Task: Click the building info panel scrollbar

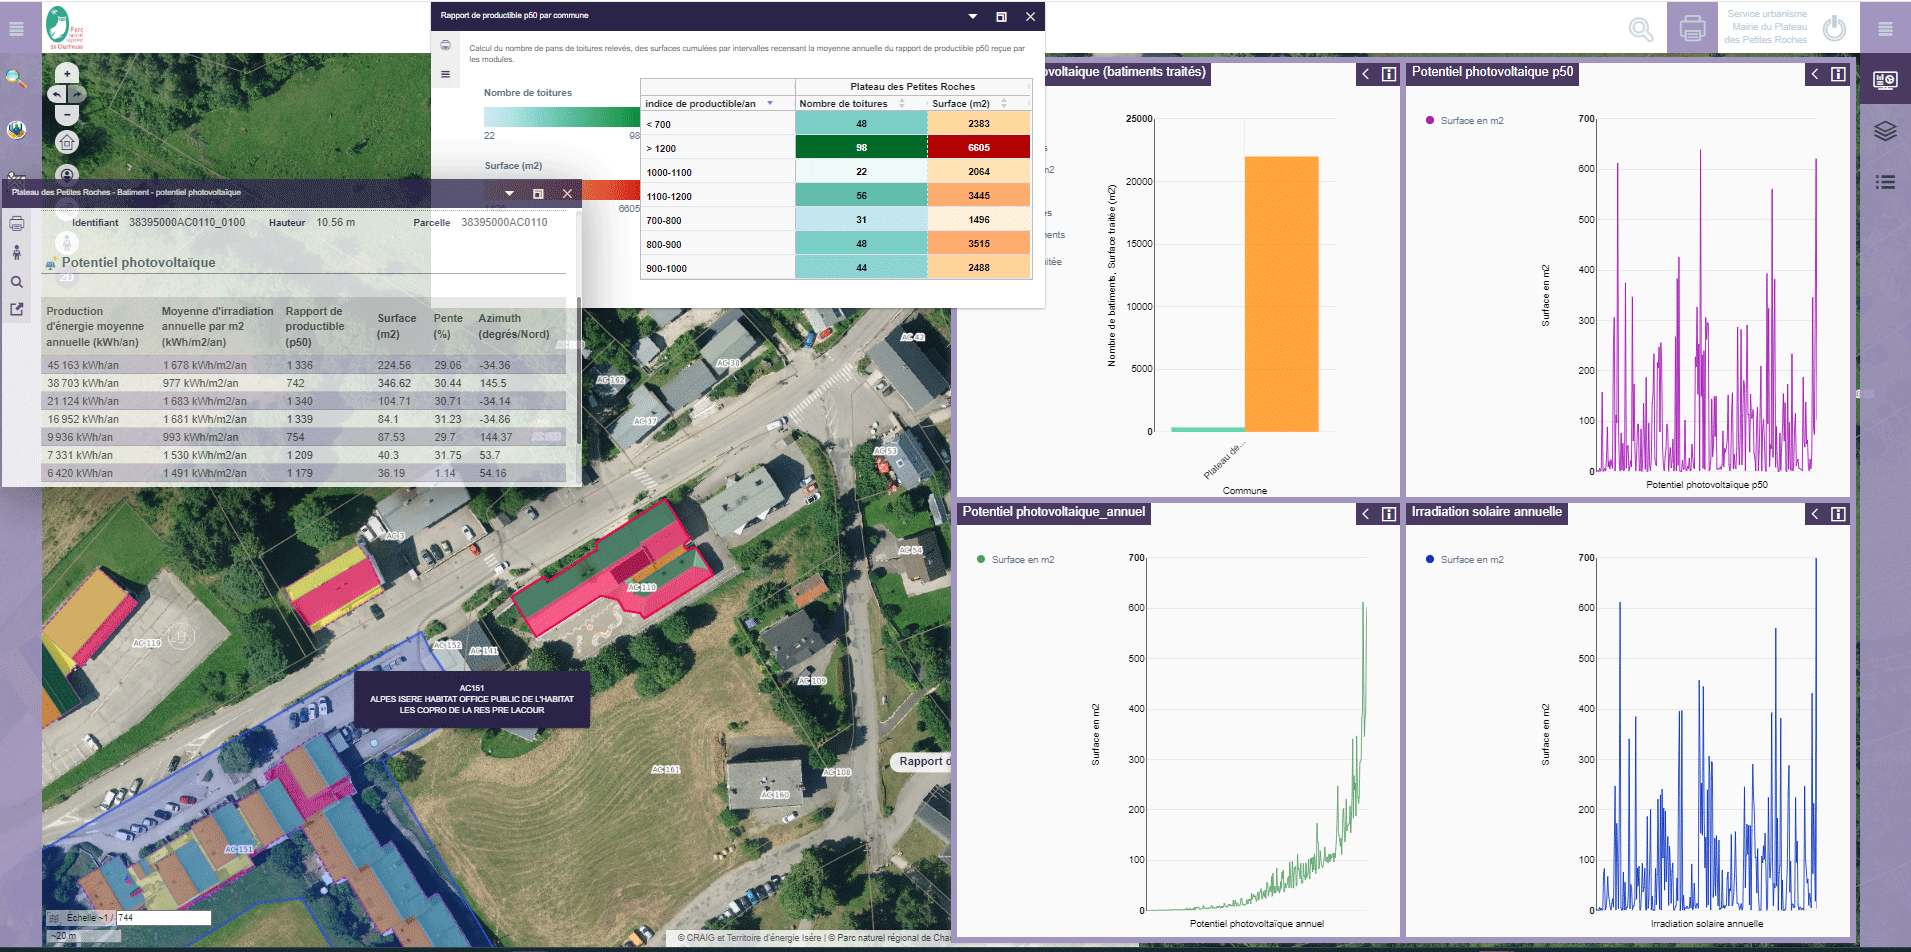Action: tap(578, 370)
